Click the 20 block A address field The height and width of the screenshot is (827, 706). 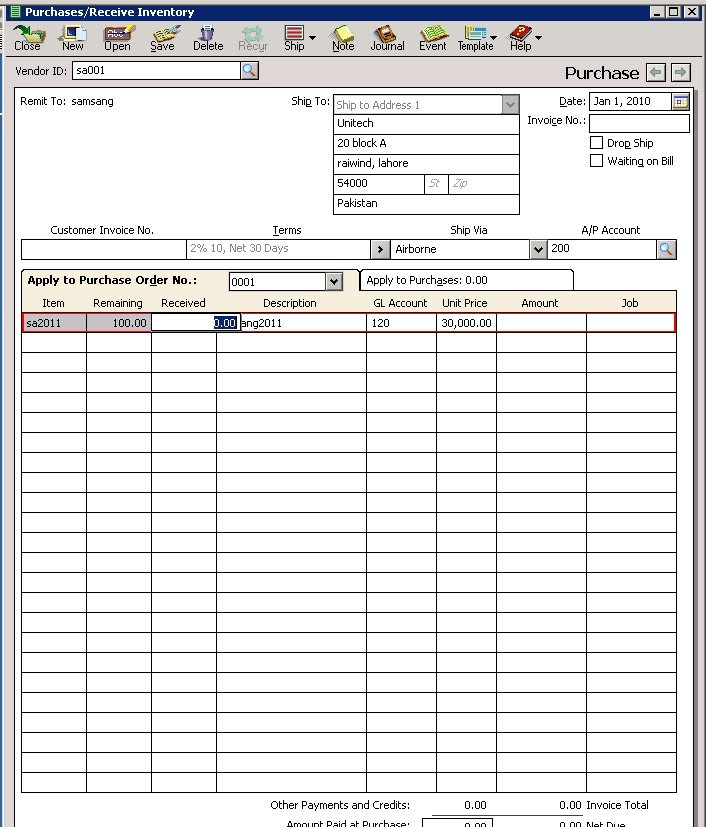(426, 144)
